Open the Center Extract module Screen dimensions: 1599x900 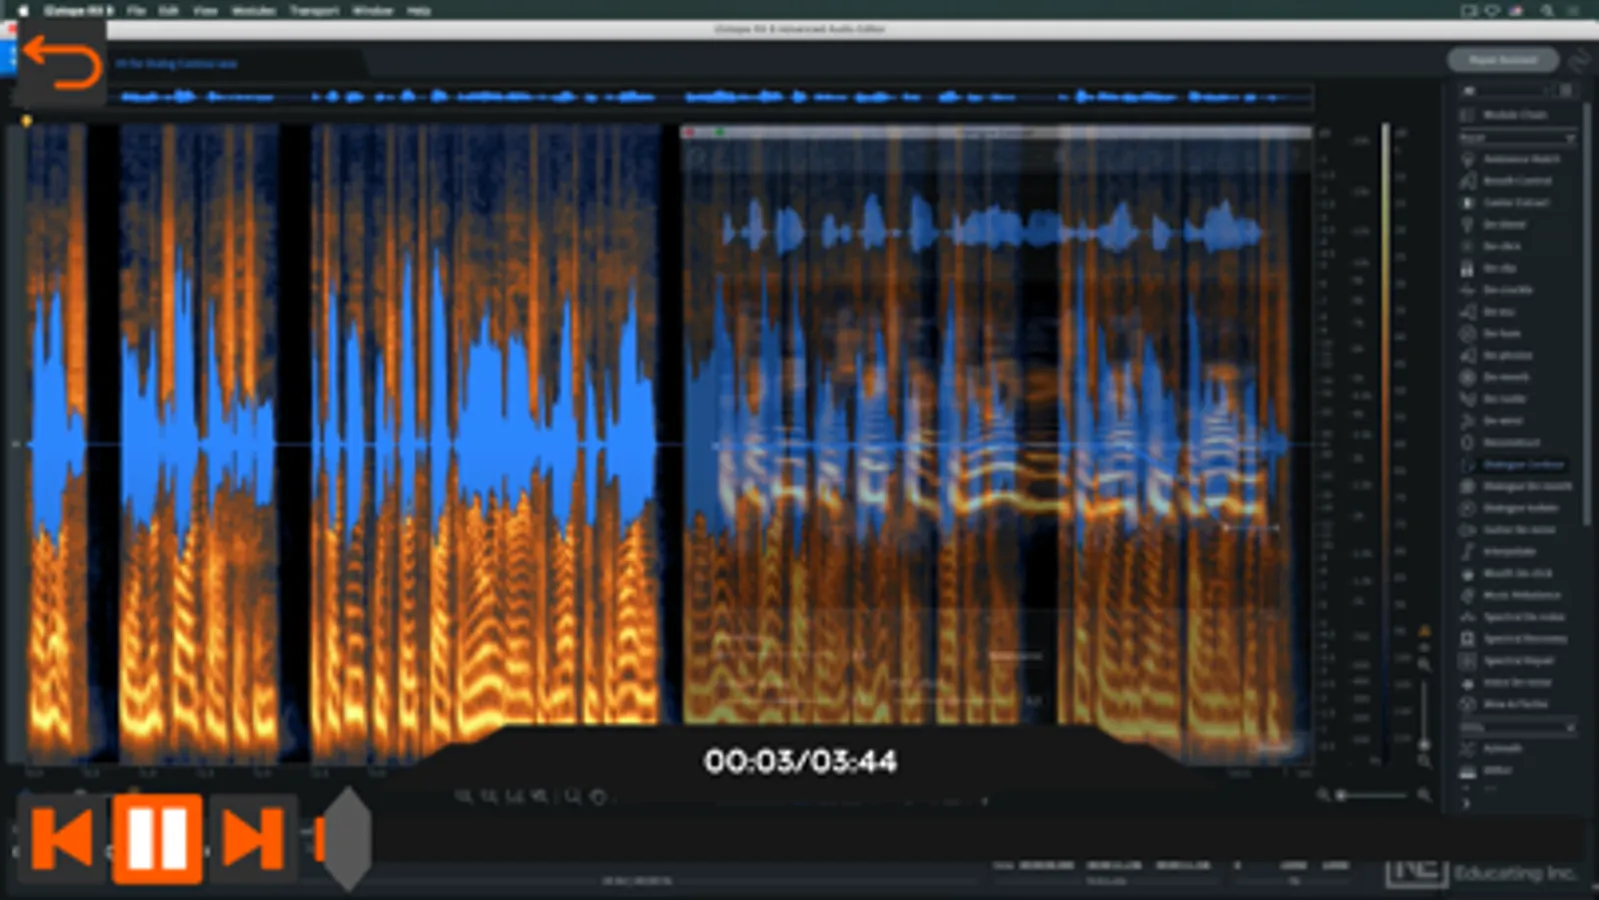[1506, 203]
